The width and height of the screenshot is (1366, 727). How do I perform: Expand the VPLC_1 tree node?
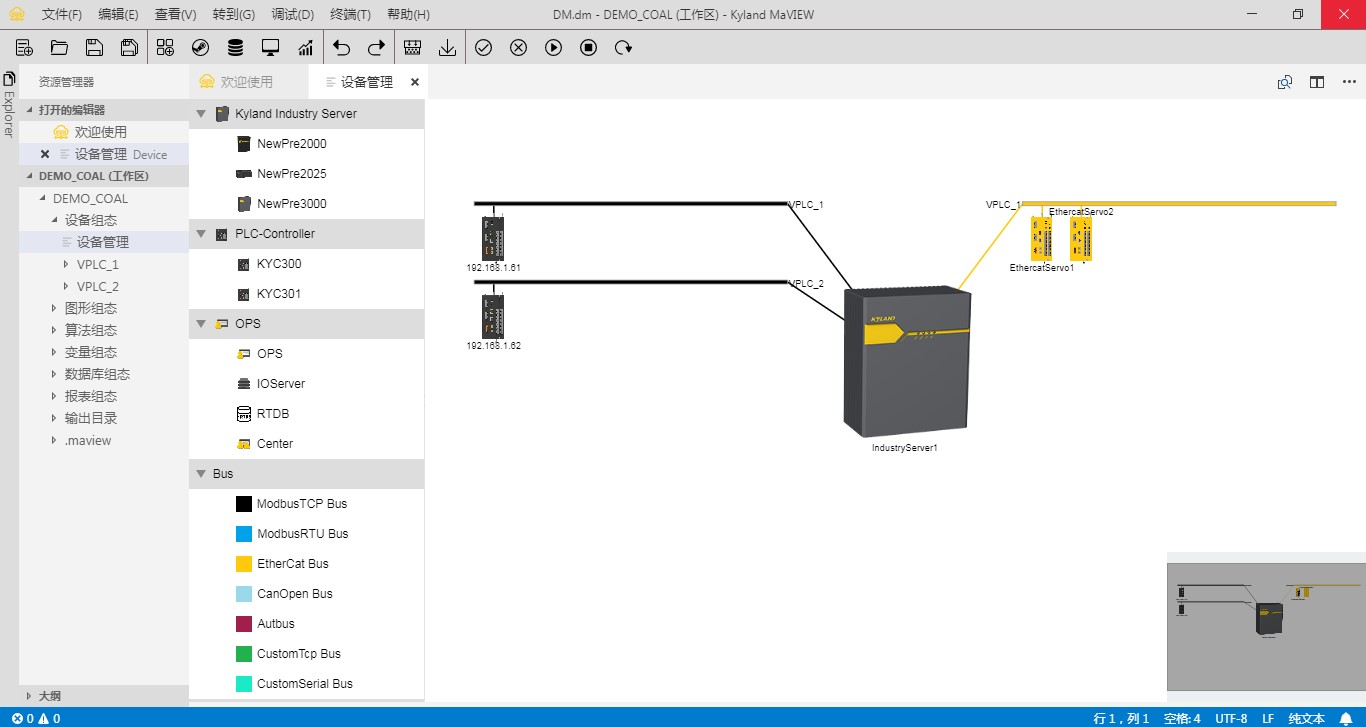(x=66, y=265)
